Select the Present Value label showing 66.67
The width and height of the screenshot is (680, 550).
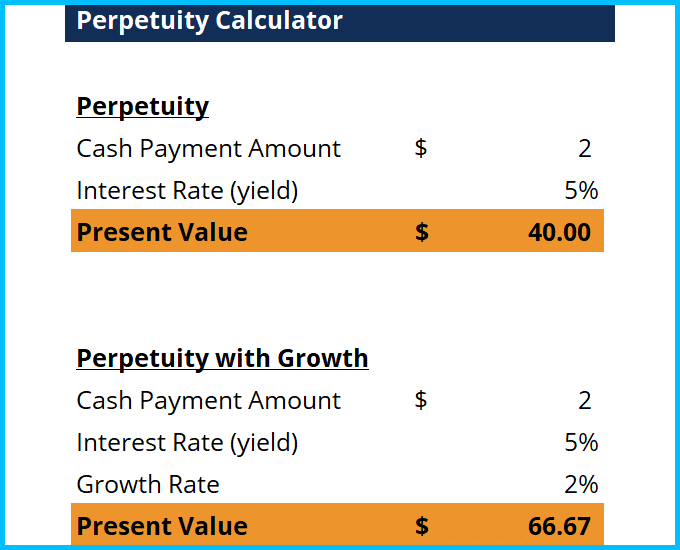(162, 526)
